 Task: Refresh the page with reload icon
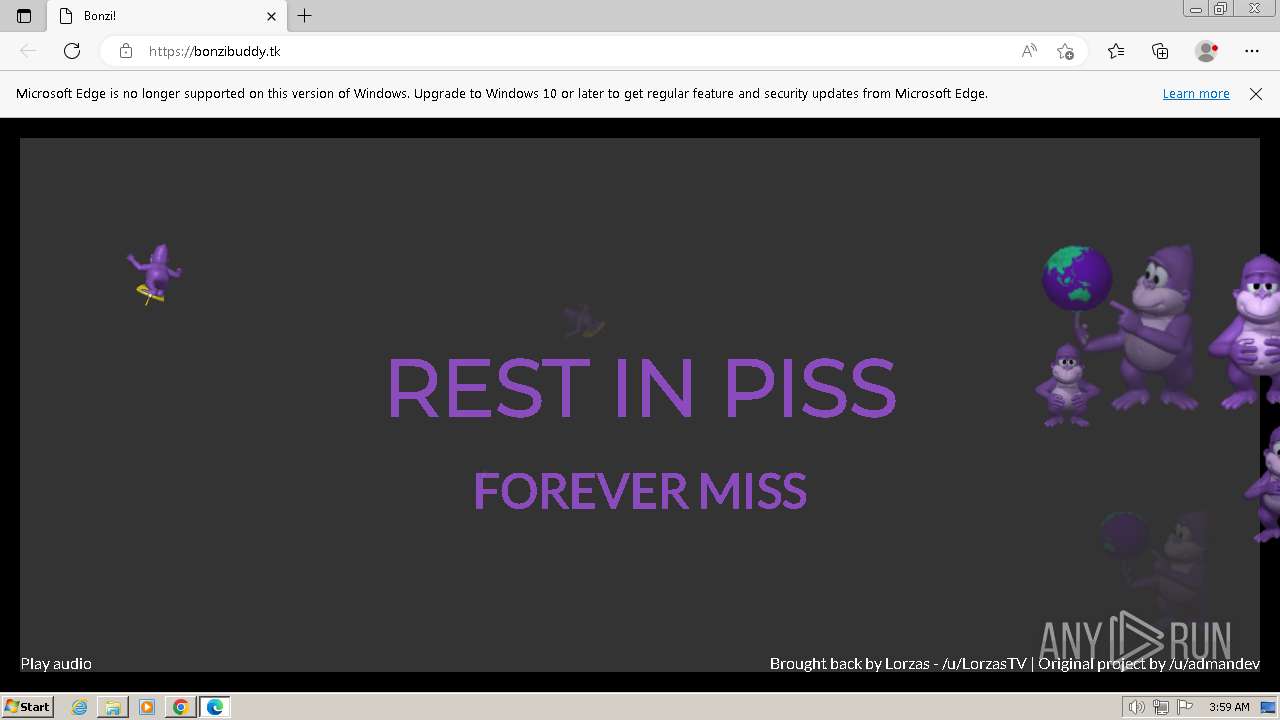pos(72,51)
